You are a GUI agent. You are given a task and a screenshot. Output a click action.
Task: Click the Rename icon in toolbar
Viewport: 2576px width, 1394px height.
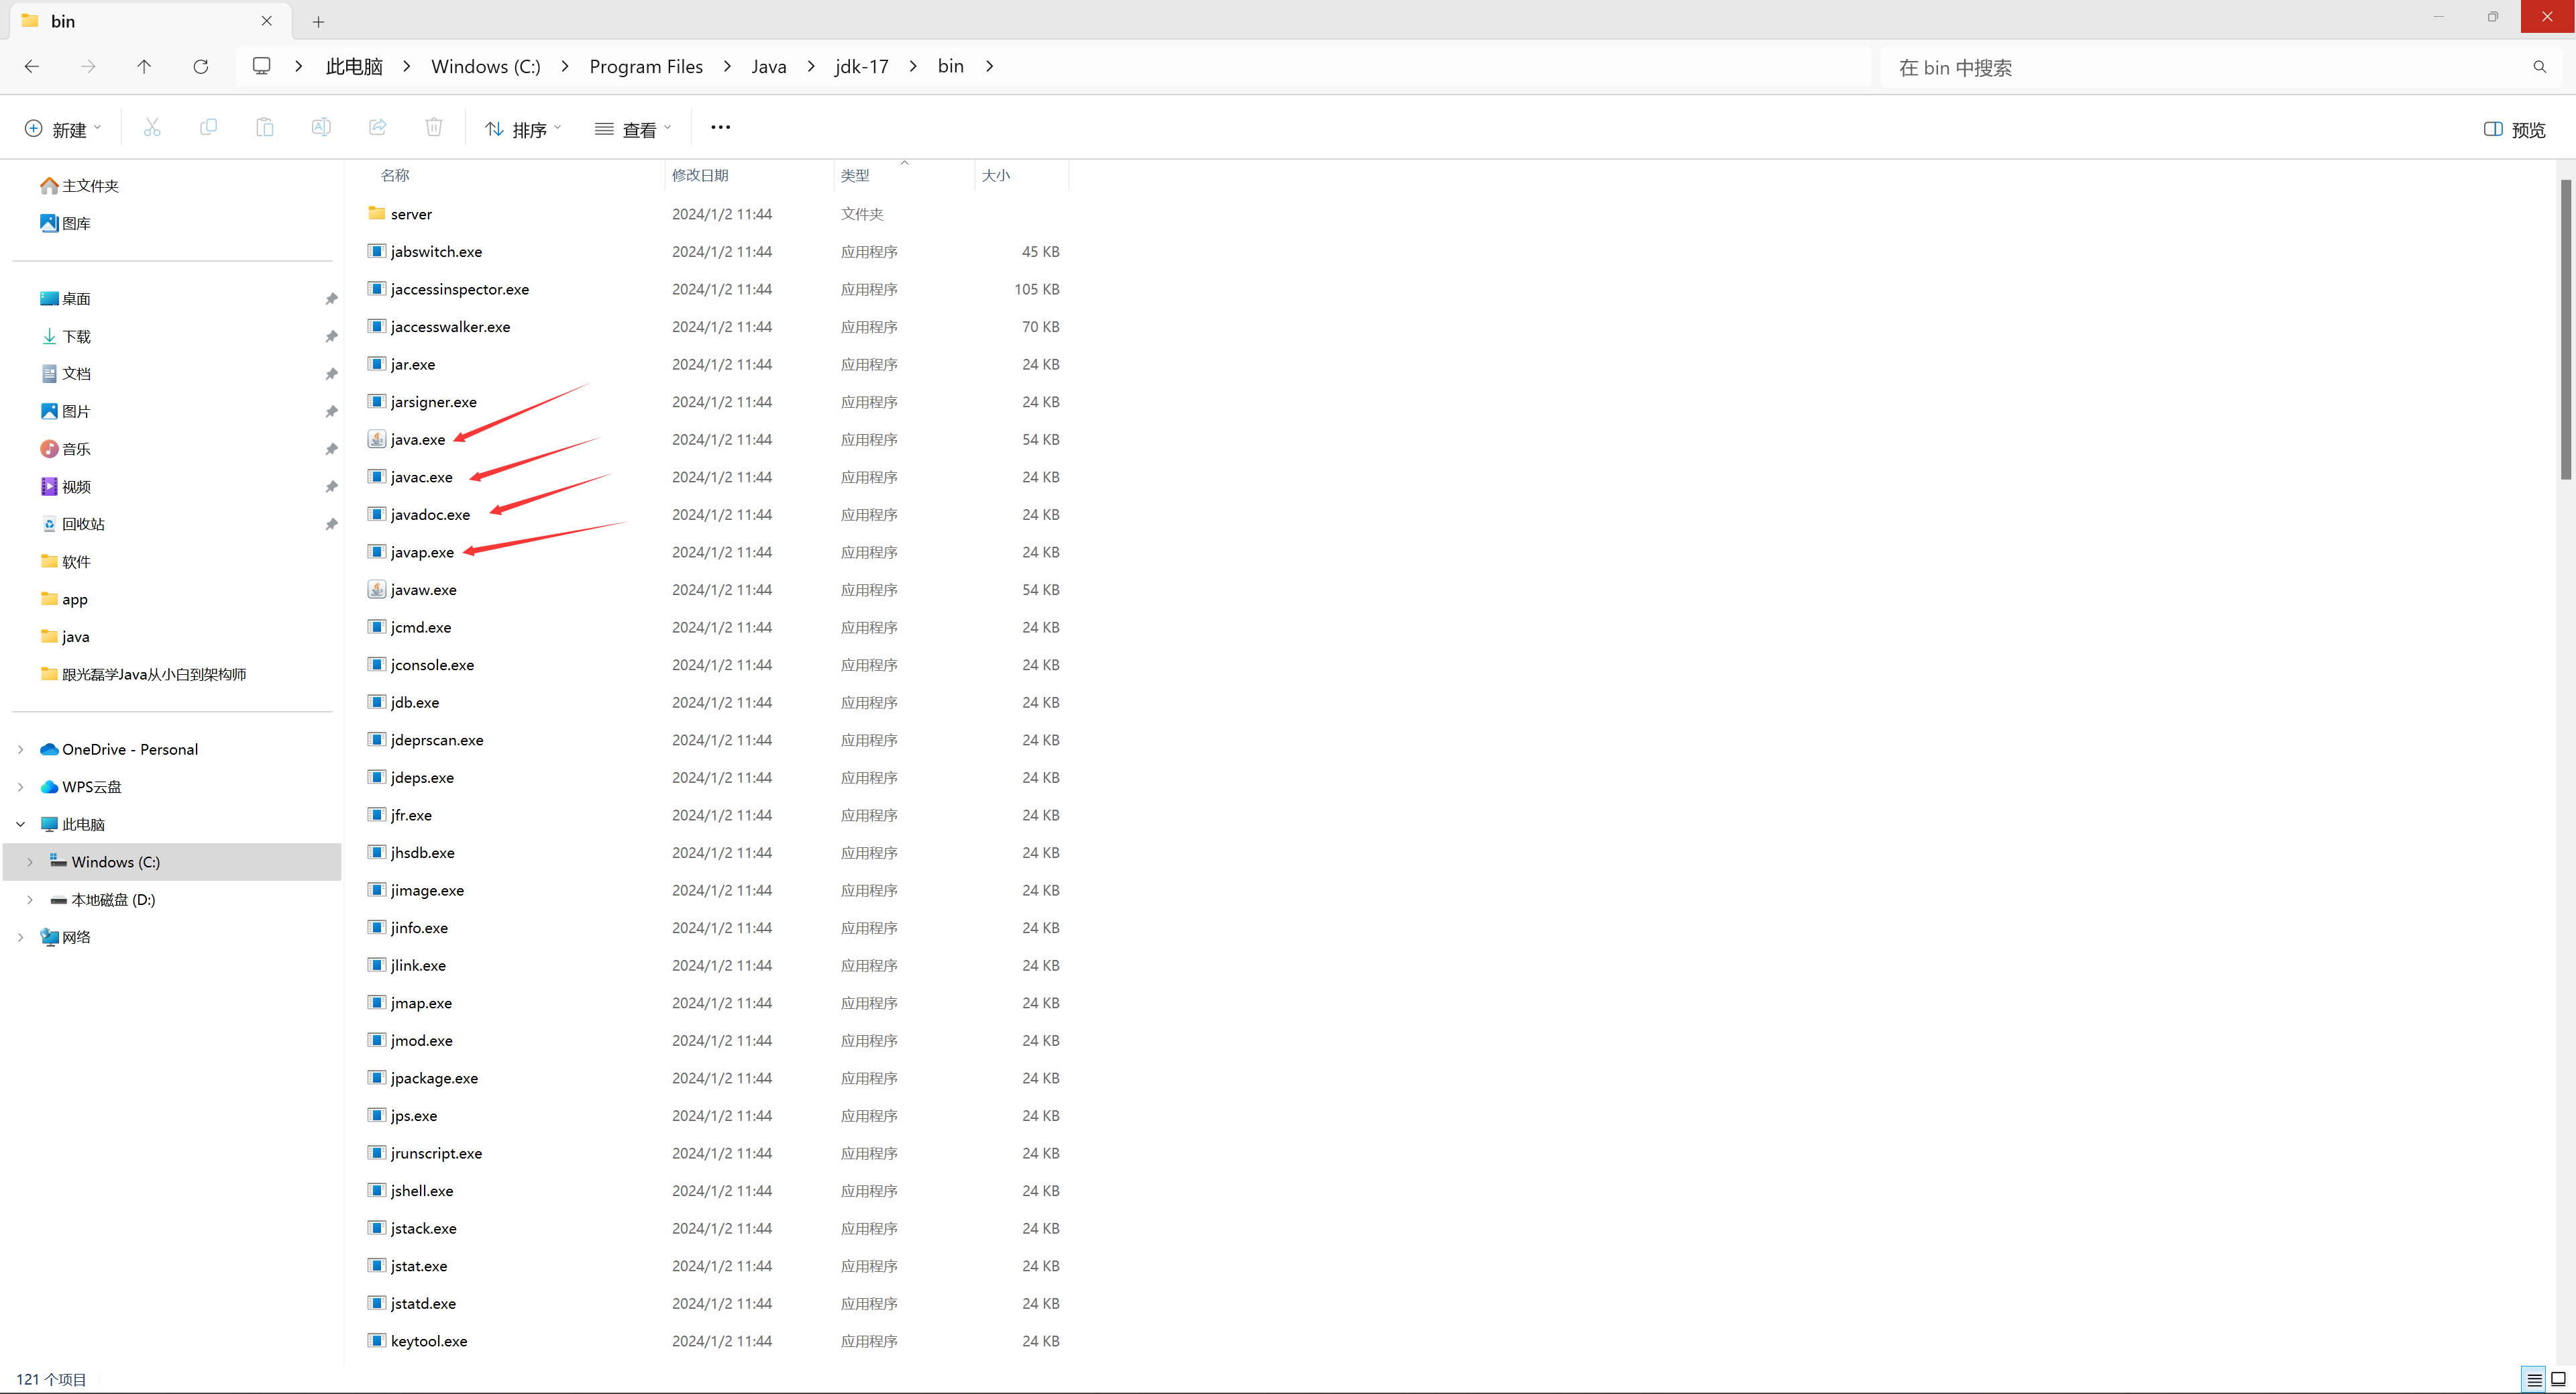tap(321, 127)
